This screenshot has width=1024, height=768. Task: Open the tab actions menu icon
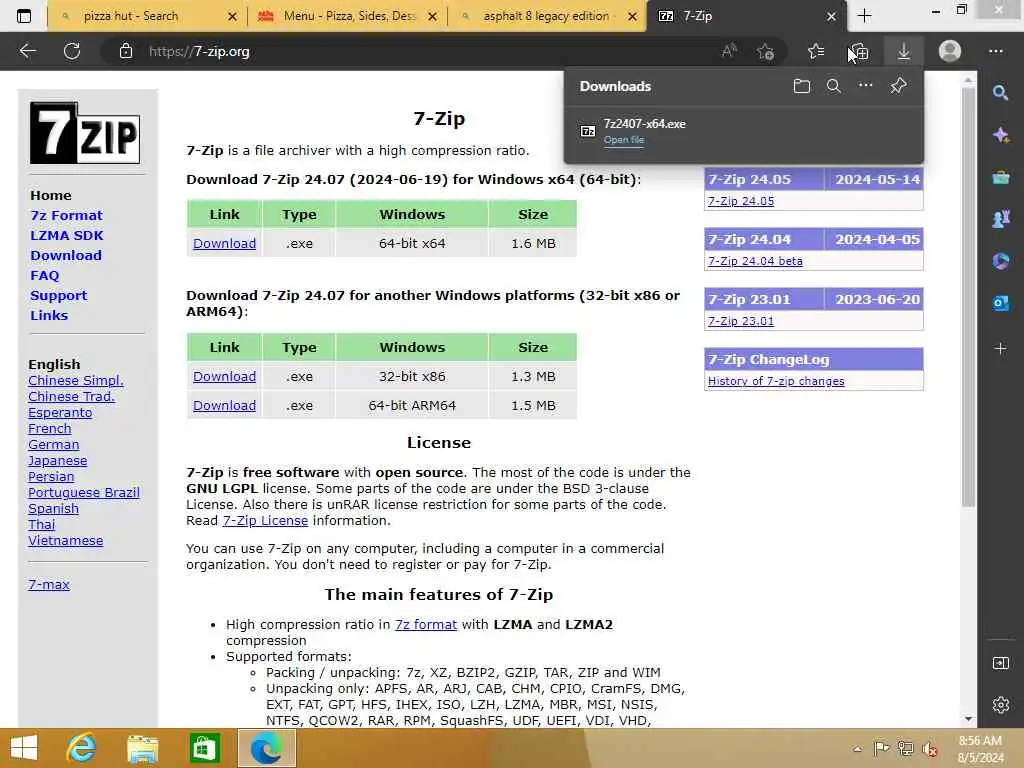[x=24, y=16]
